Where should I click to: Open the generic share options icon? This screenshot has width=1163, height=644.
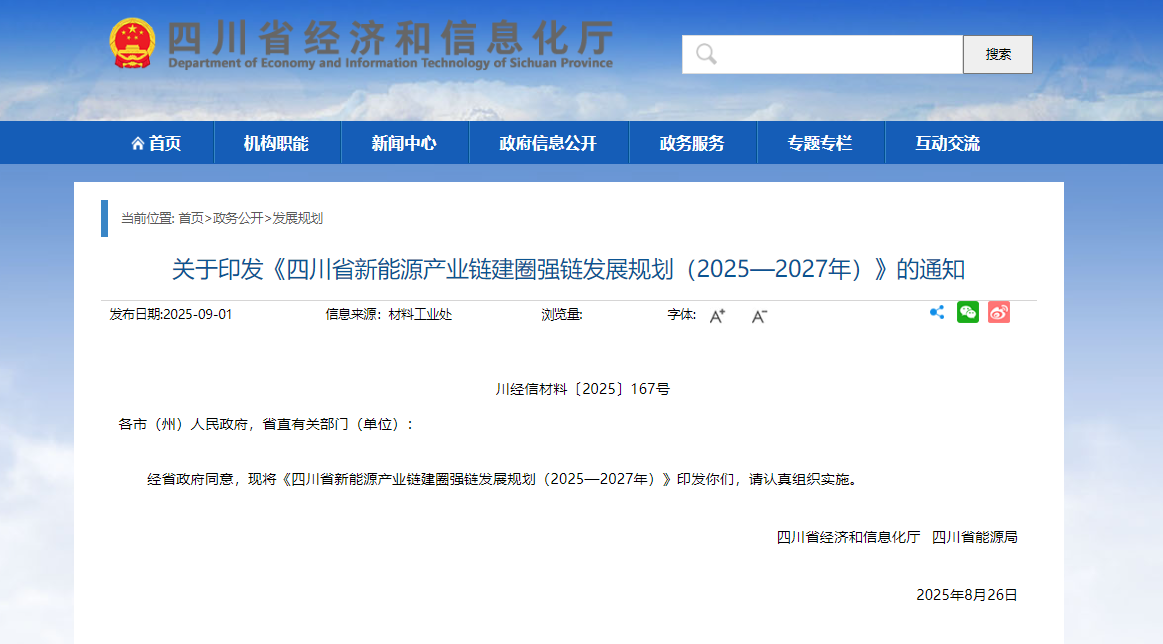(x=936, y=312)
